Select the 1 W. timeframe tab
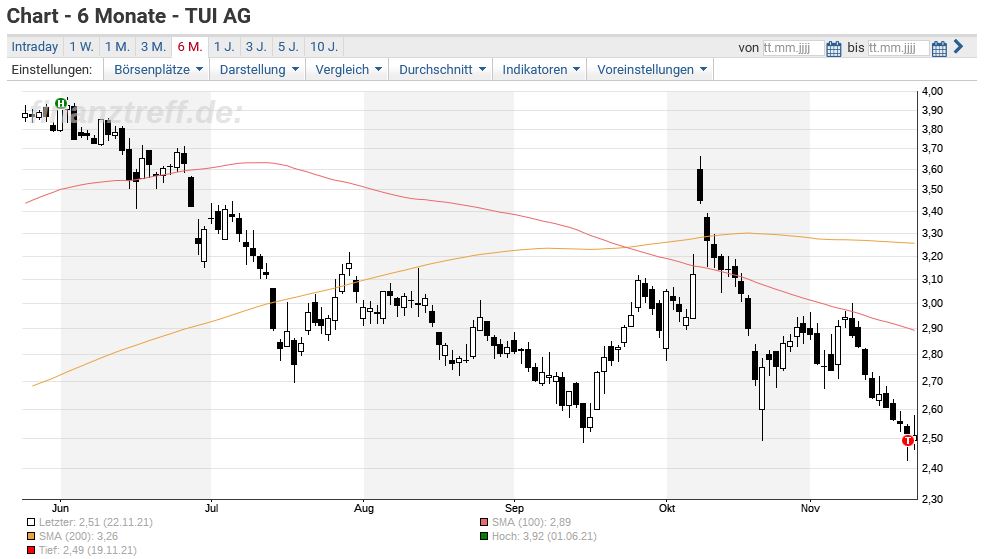 [x=82, y=46]
